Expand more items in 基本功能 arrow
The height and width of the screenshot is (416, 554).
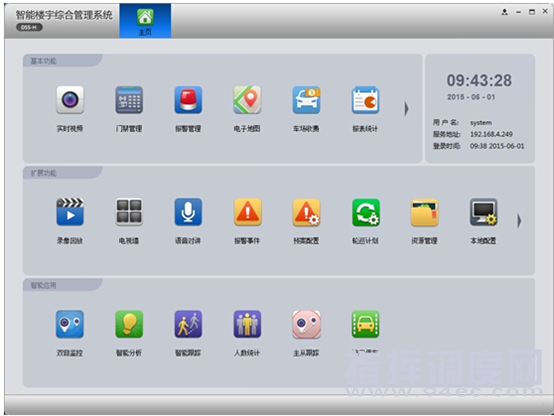[406, 109]
